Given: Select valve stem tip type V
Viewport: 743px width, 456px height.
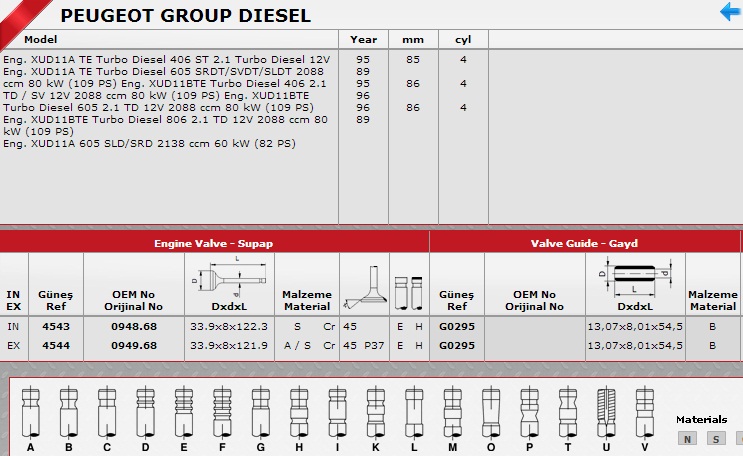Looking at the screenshot, I should click(644, 419).
